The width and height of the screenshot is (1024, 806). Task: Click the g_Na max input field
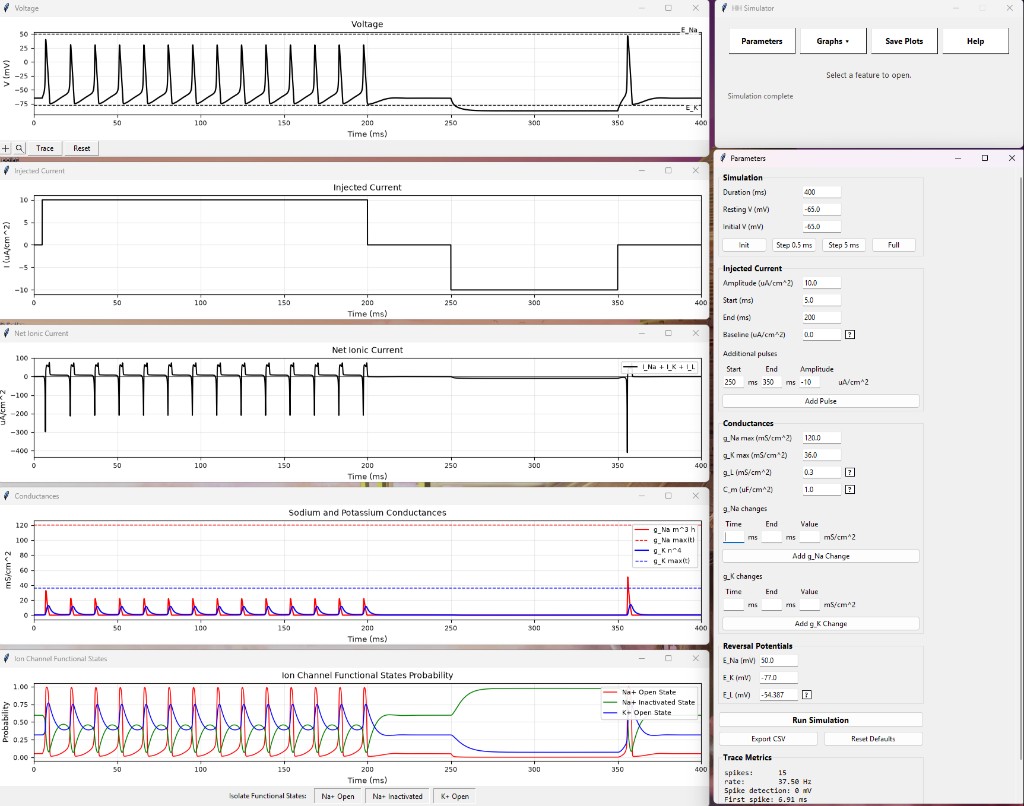pos(821,438)
